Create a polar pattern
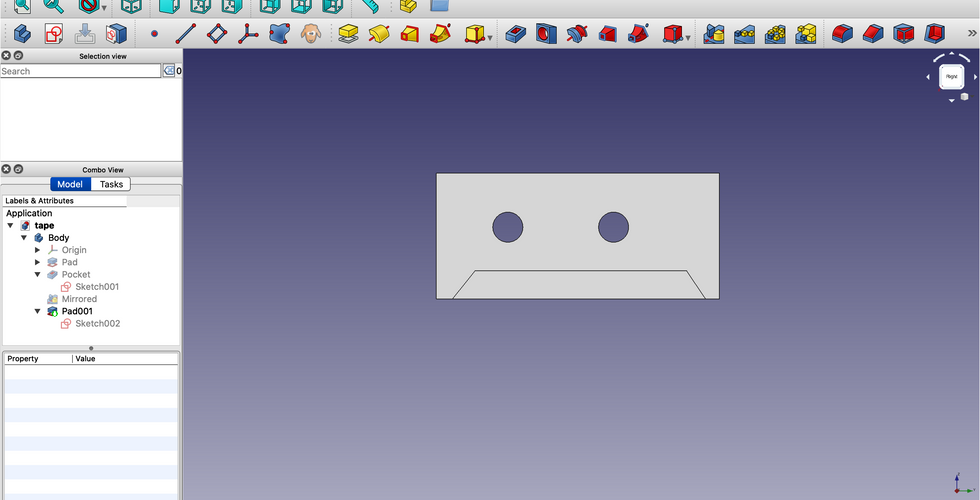Viewport: 980px width, 500px height. (775, 33)
